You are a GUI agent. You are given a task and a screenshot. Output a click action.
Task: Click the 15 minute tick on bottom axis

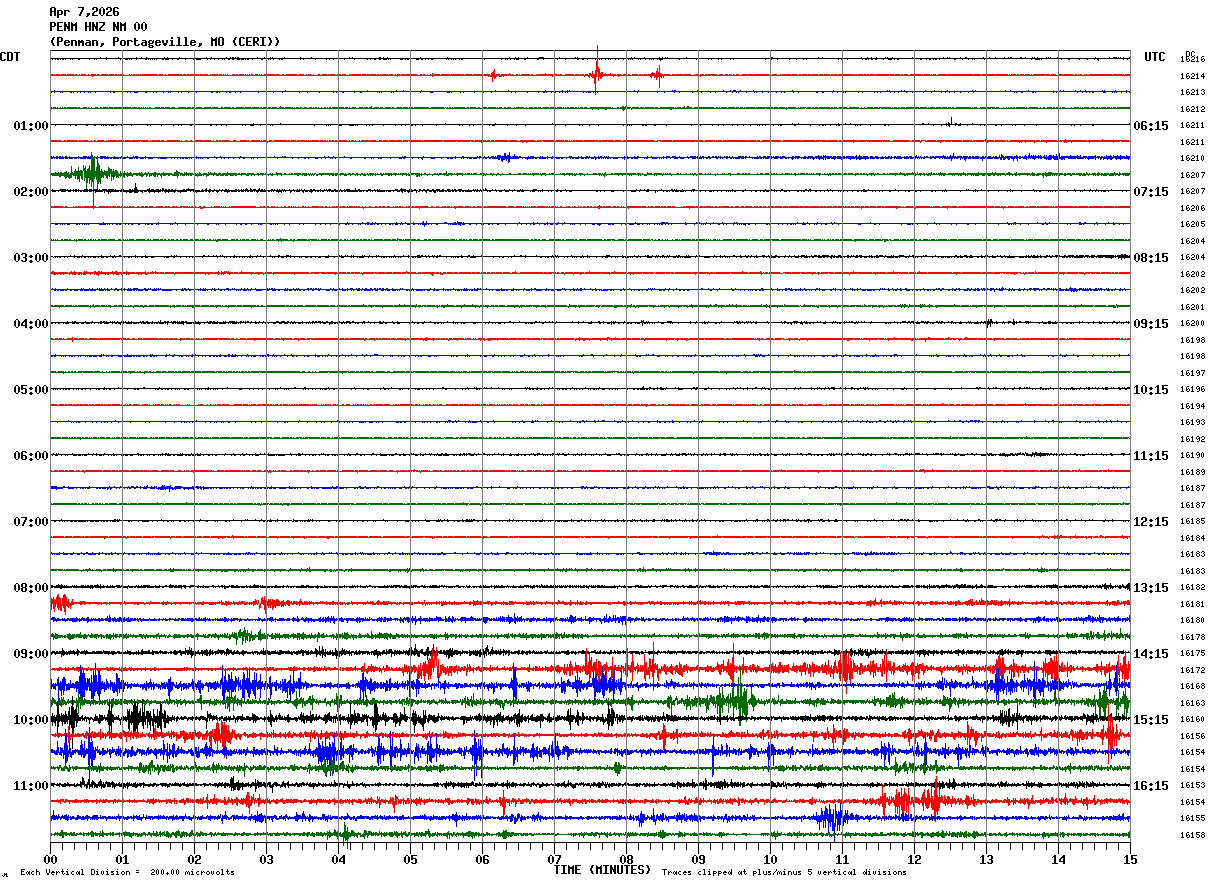click(1130, 859)
